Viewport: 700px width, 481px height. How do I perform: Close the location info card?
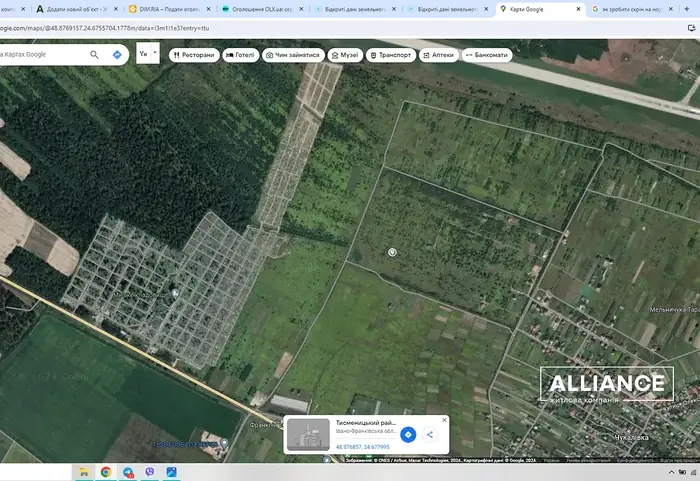(444, 420)
